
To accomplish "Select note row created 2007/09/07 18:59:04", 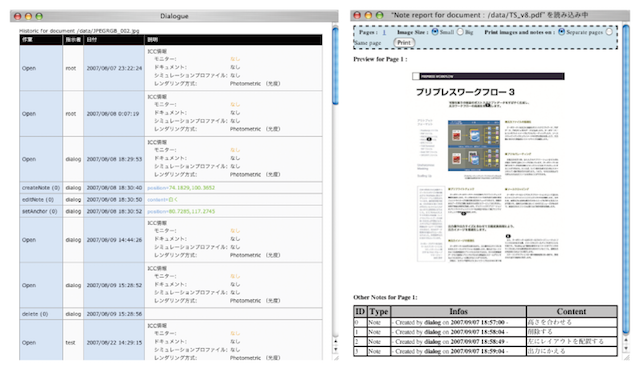I will tap(485, 351).
